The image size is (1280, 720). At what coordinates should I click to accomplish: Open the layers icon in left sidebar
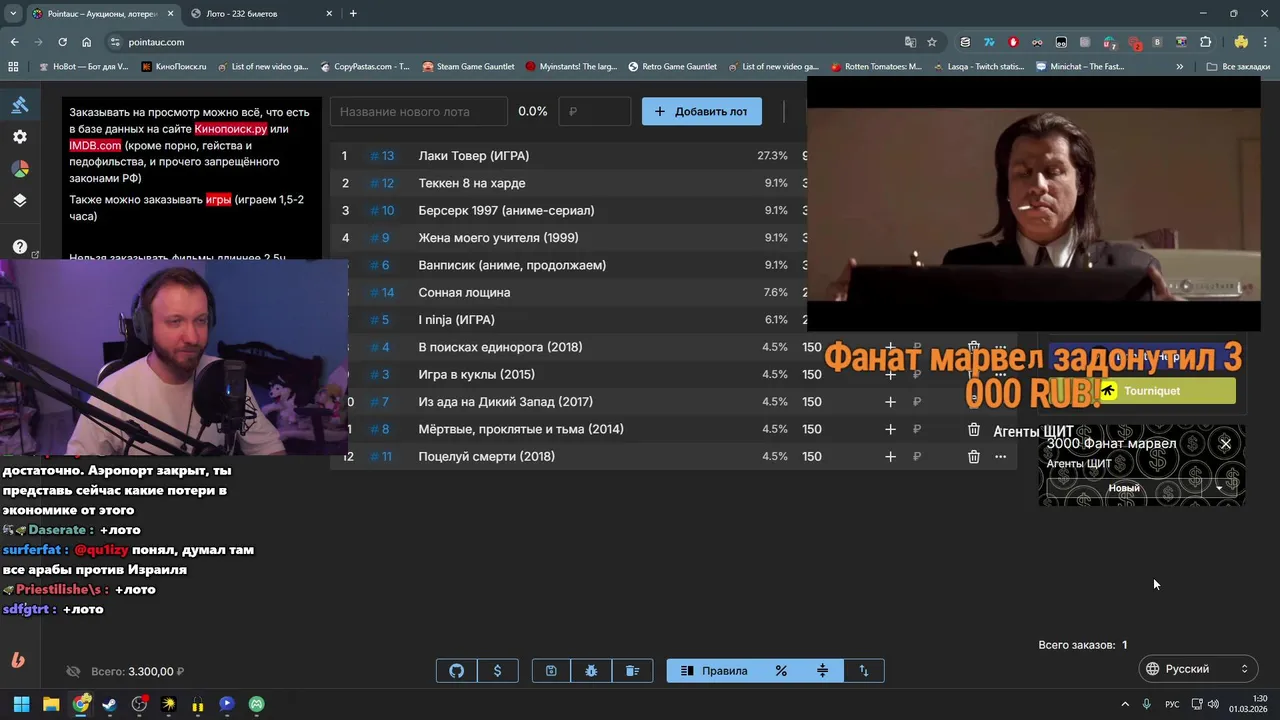tap(20, 200)
